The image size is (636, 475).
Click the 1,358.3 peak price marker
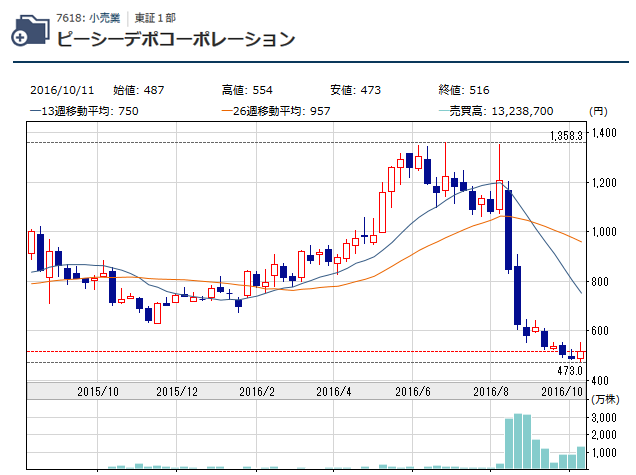tap(565, 136)
